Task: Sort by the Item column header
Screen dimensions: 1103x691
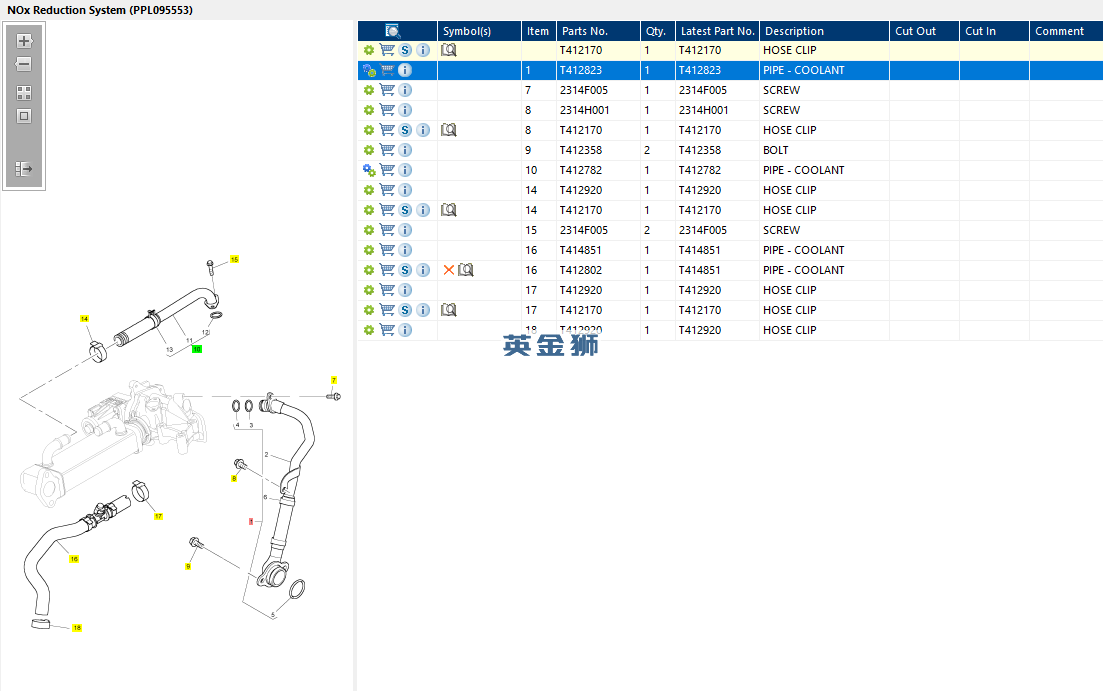Action: [x=538, y=31]
